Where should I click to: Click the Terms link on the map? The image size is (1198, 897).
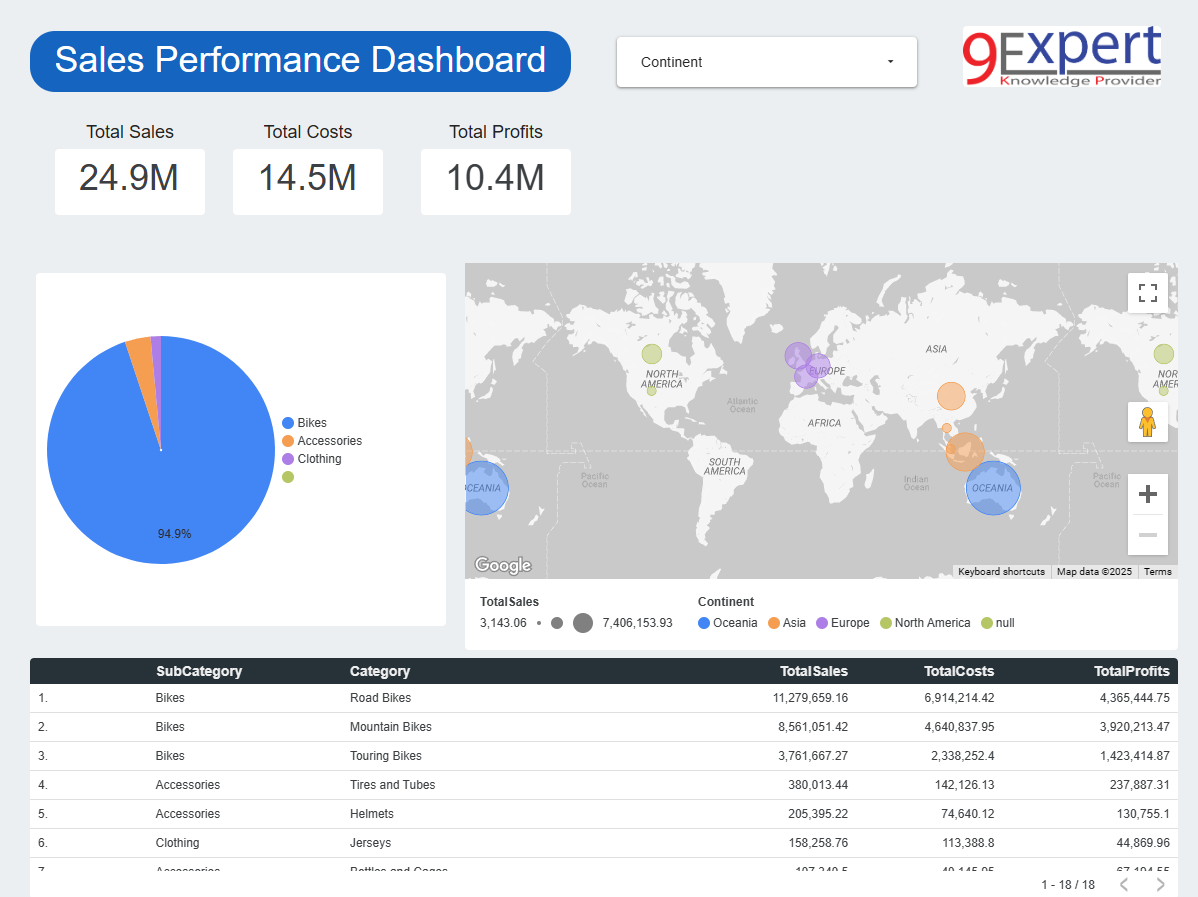1157,571
